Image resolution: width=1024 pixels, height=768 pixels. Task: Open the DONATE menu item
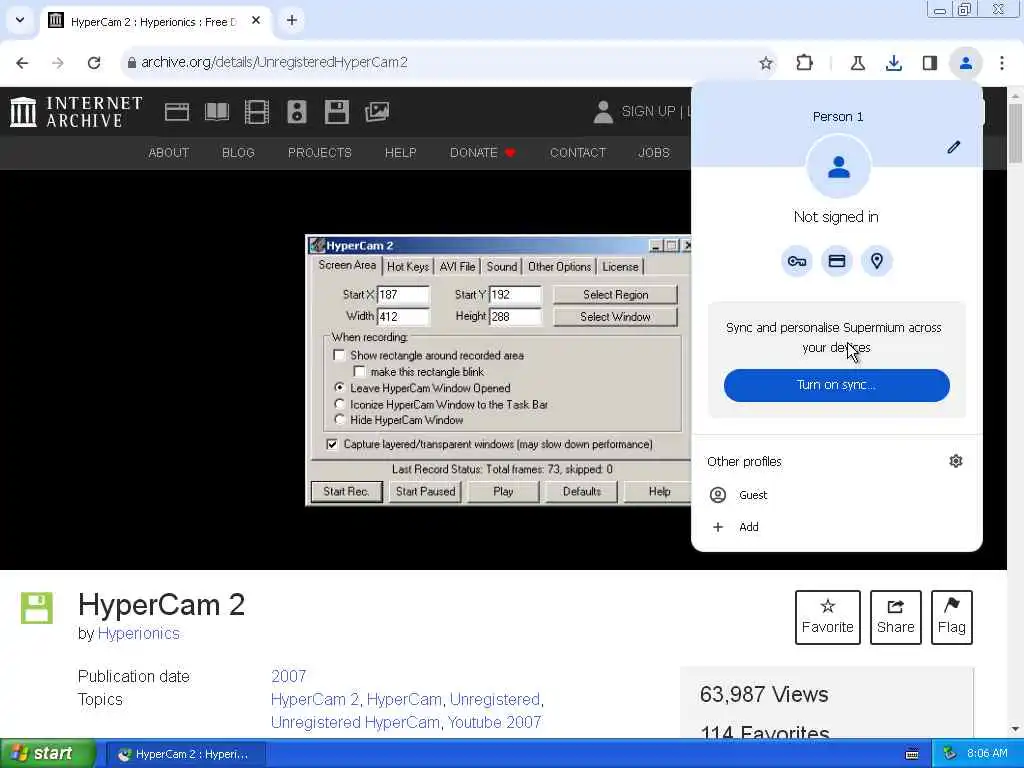pyautogui.click(x=483, y=153)
